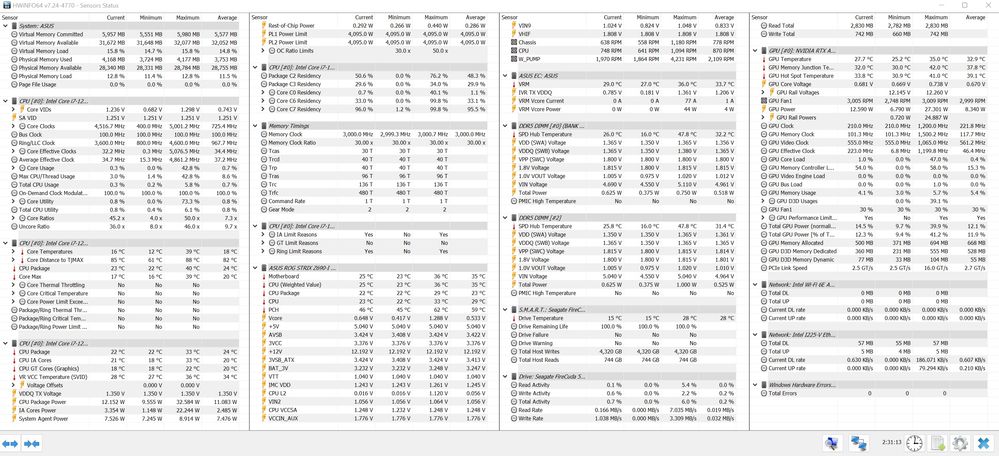The image size is (999, 456).
Task: Open the remote network computers icon
Action: pyautogui.click(x=859, y=443)
